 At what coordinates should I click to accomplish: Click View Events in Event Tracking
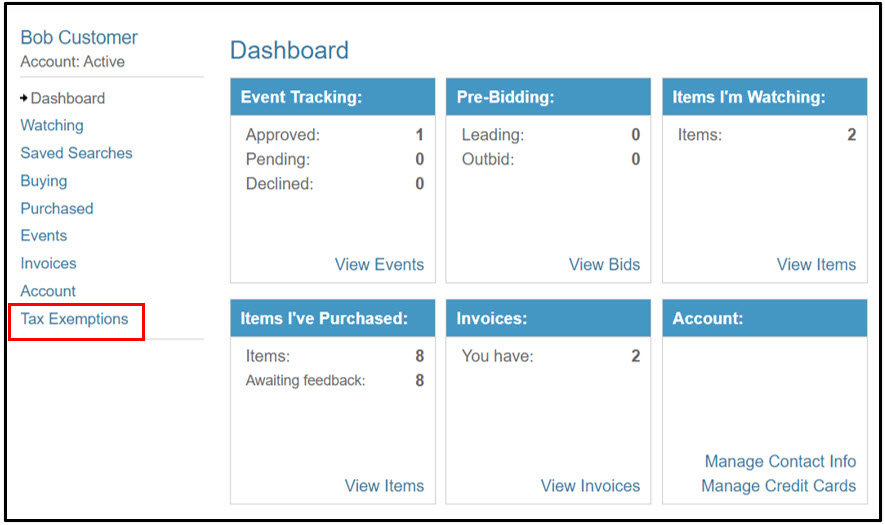379,264
